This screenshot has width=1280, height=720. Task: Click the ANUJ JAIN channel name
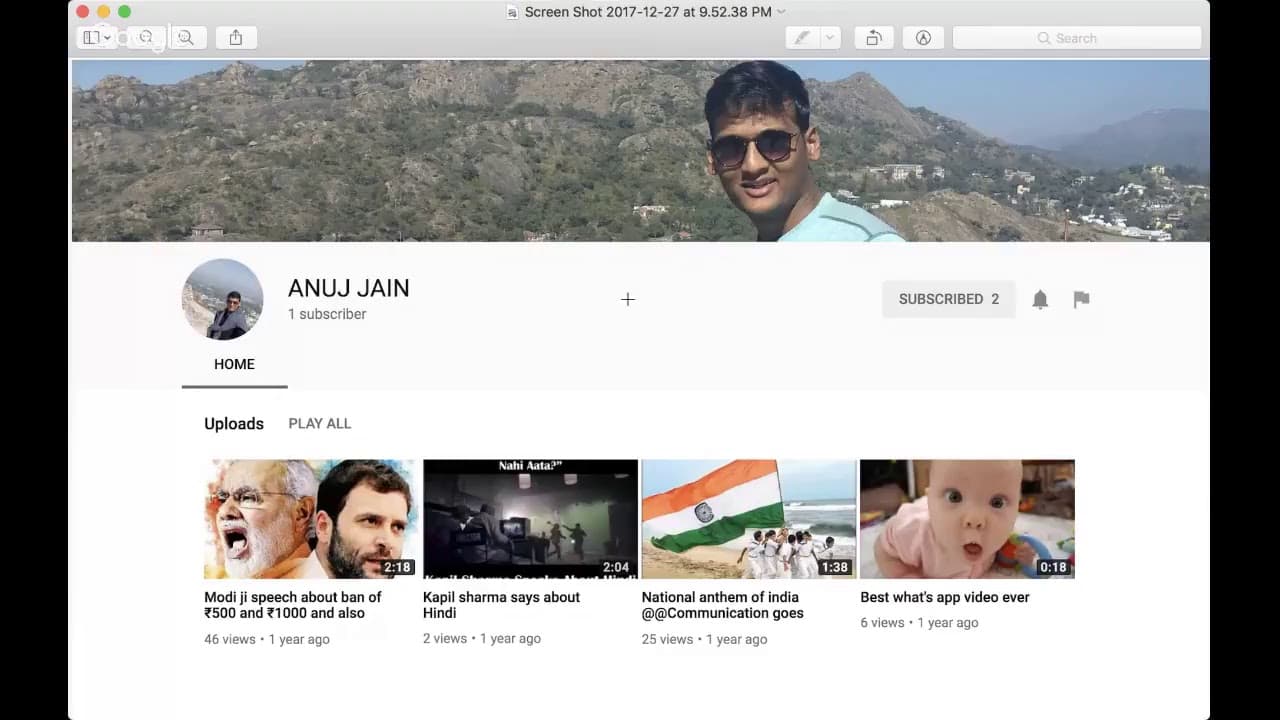(349, 288)
